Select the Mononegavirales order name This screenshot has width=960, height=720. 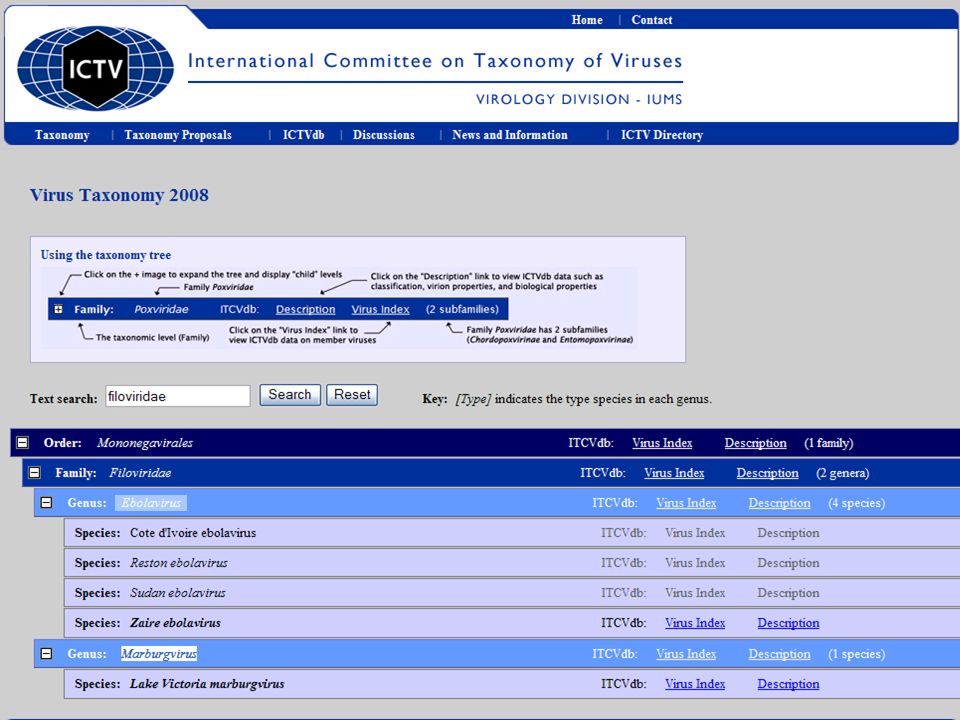pyautogui.click(x=144, y=443)
